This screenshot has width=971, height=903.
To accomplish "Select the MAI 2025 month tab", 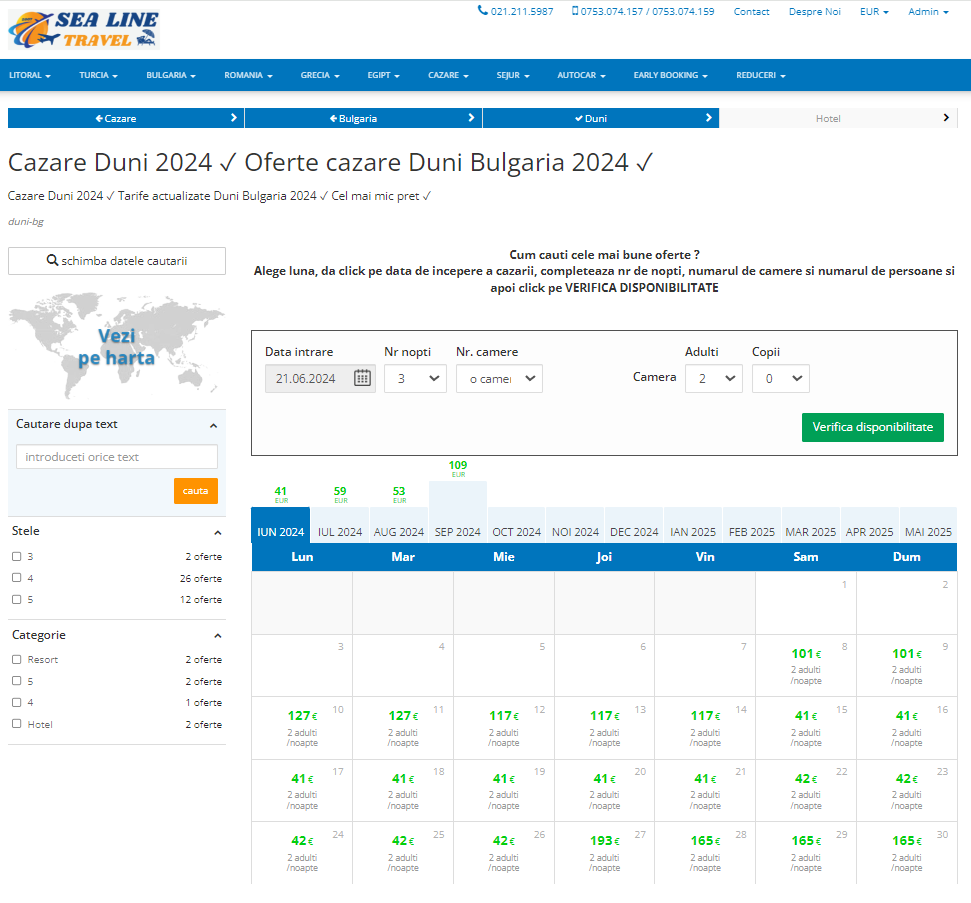I will pos(928,525).
